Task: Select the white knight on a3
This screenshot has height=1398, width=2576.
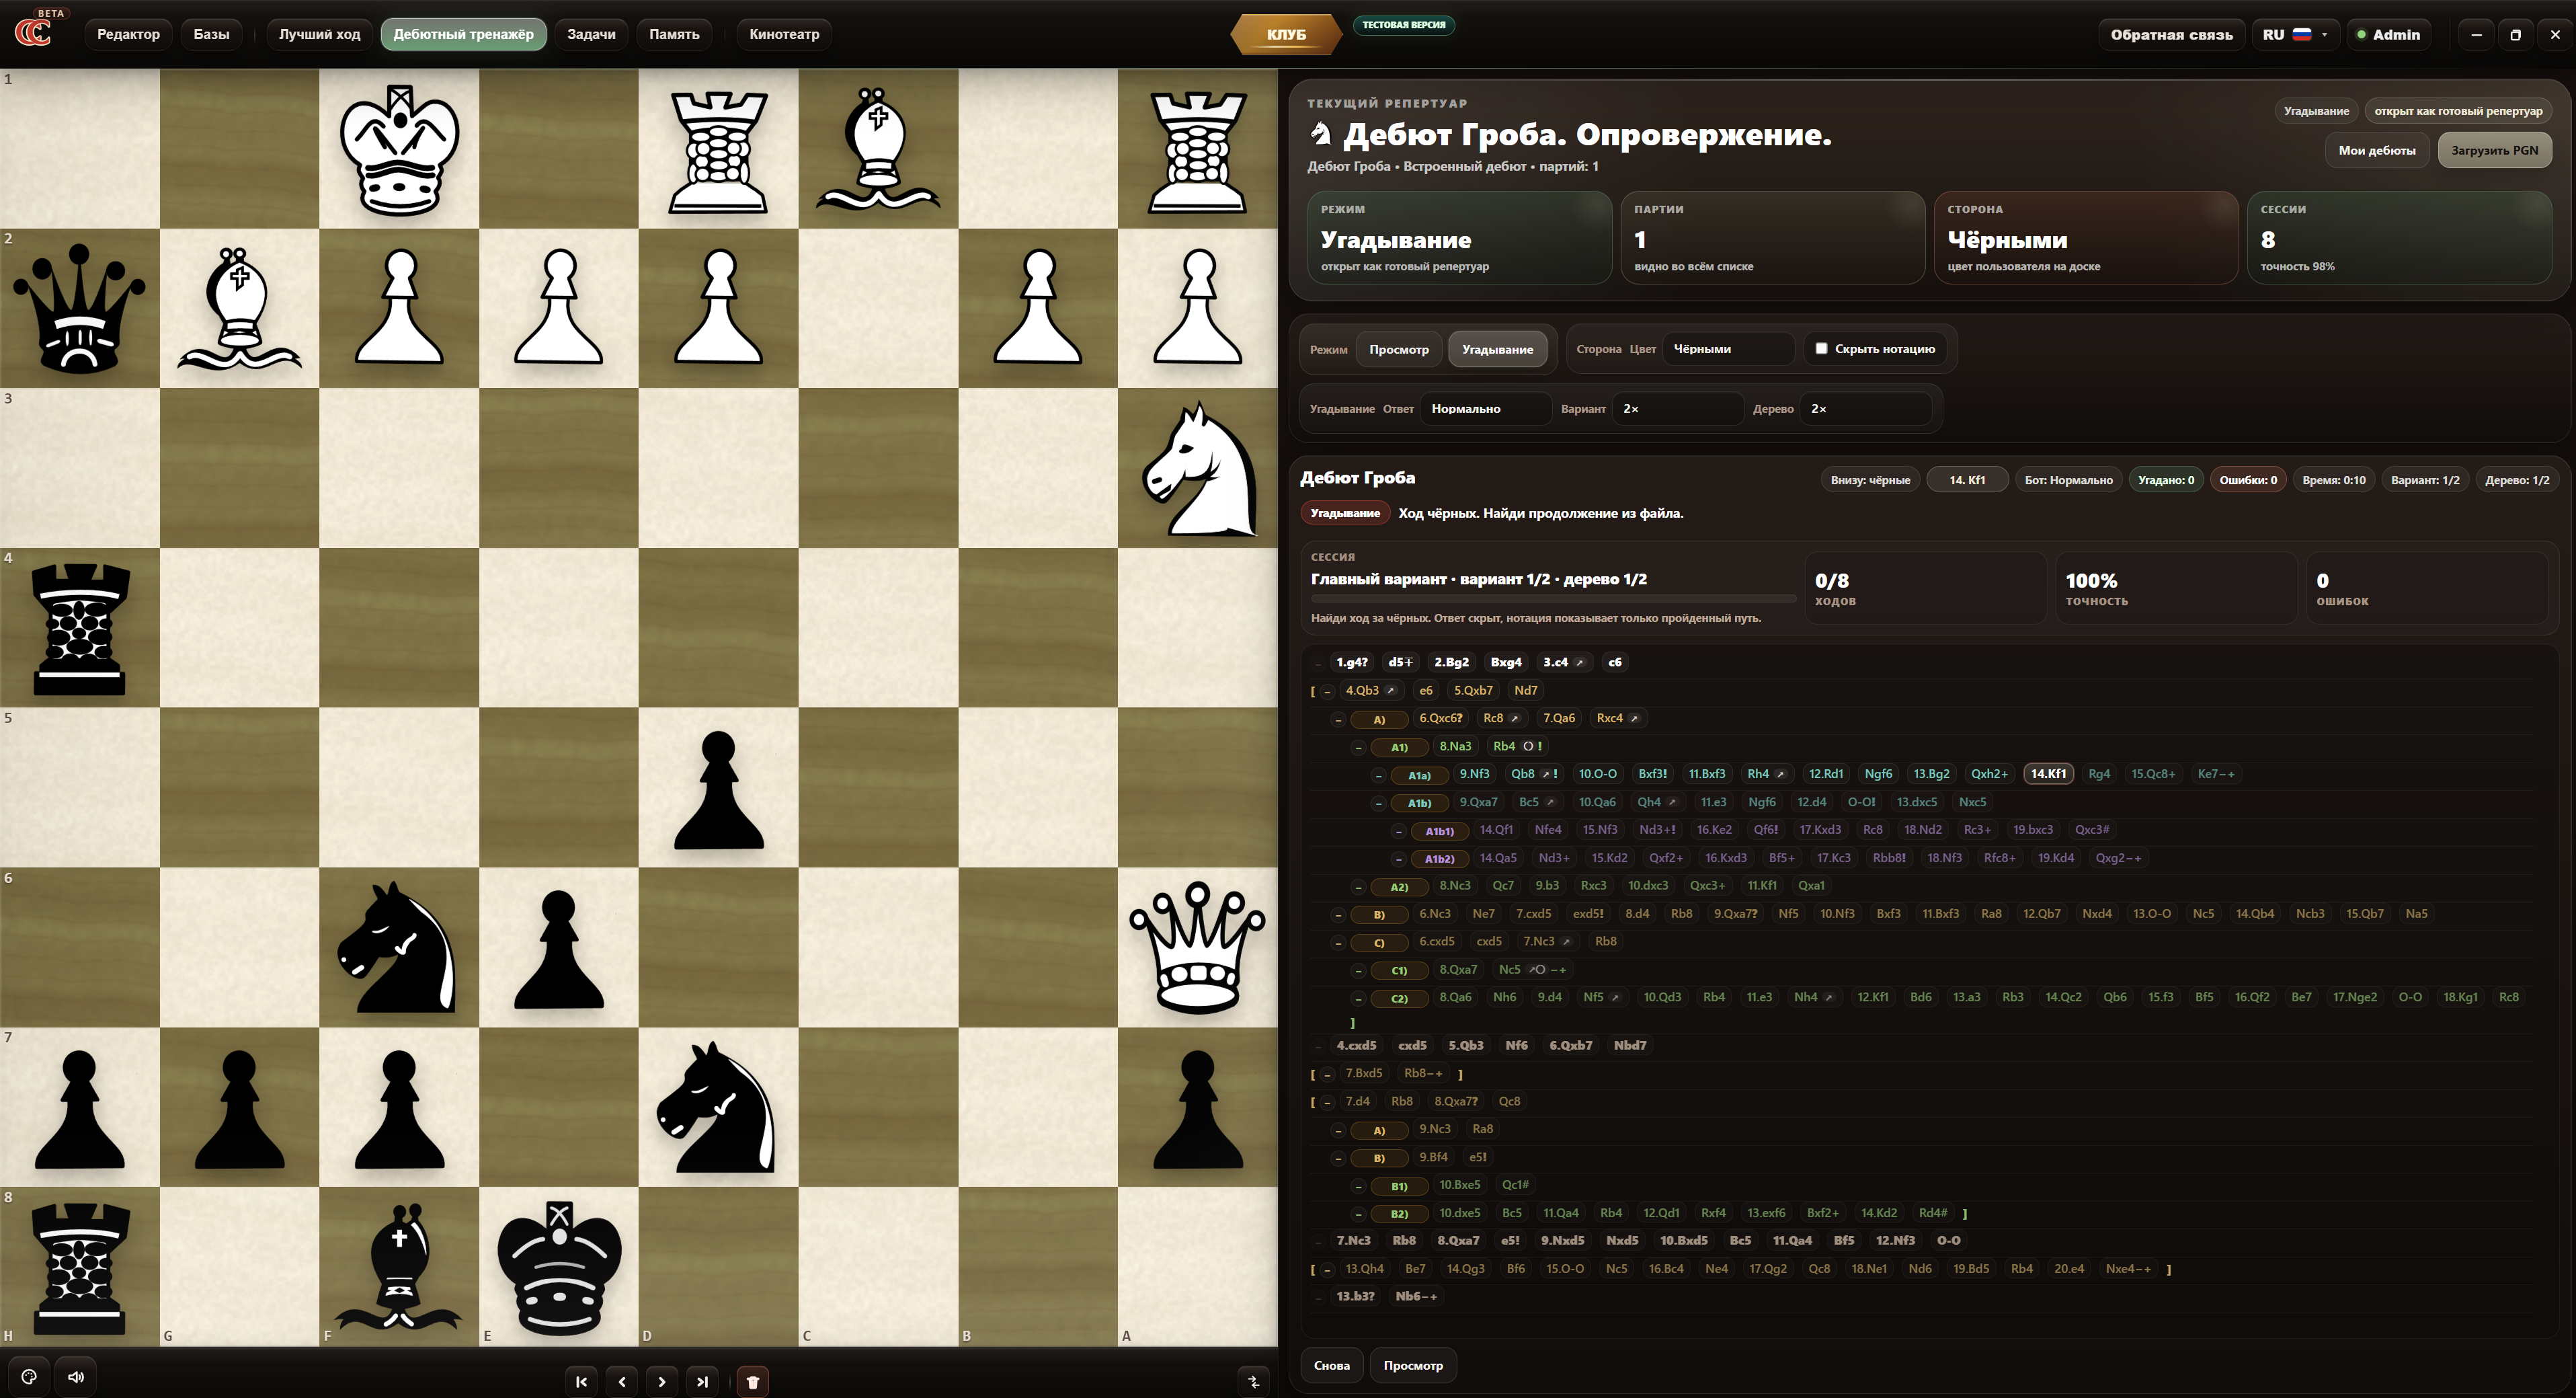Action: point(1199,468)
